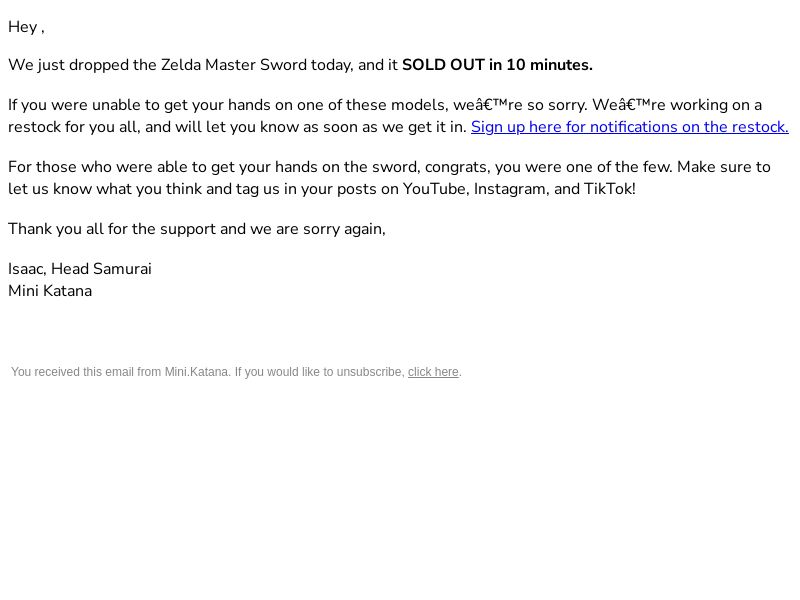Image resolution: width=800 pixels, height=600 pixels.
Task: Open the restock notifications sign-up link
Action: 630,127
